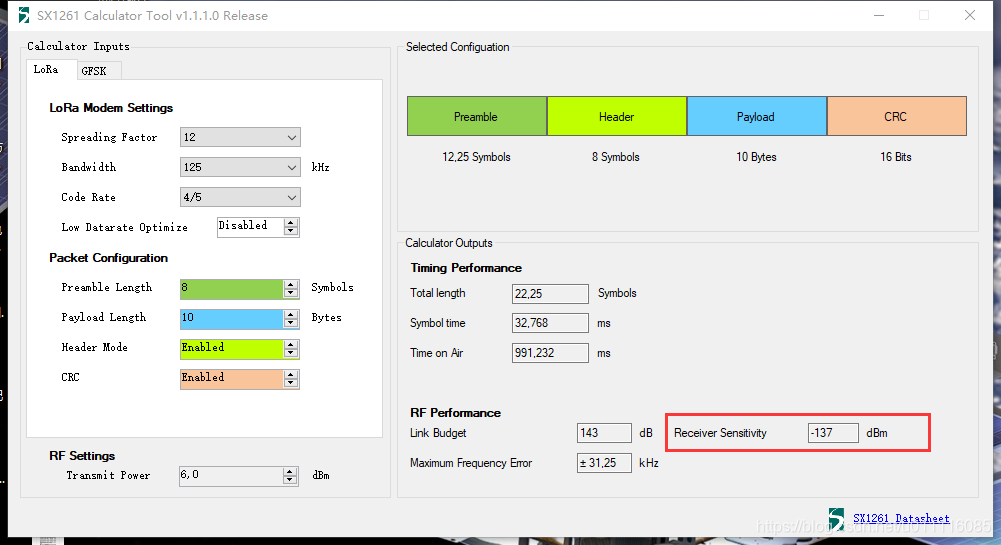Close the SX1261 Calculator window

[x=970, y=15]
